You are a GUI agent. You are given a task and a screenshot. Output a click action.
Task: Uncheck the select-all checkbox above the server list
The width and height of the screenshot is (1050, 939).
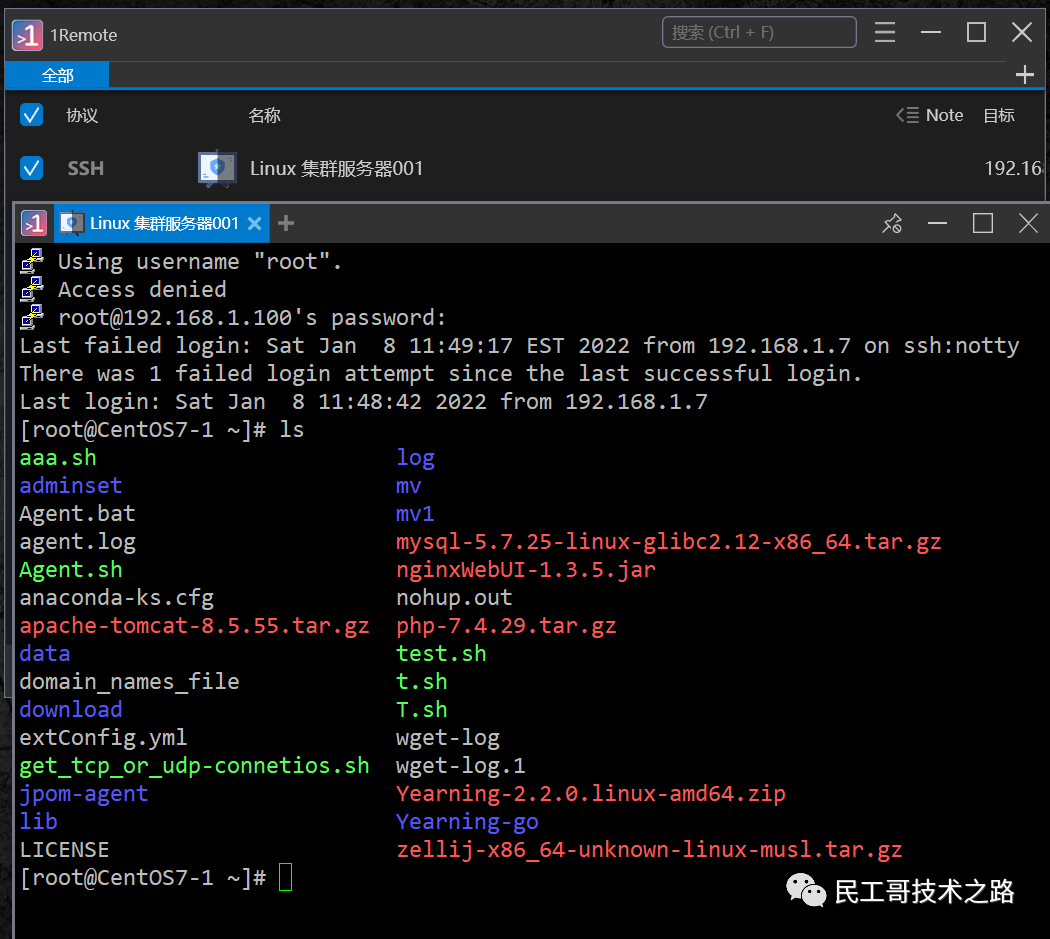click(x=31, y=115)
